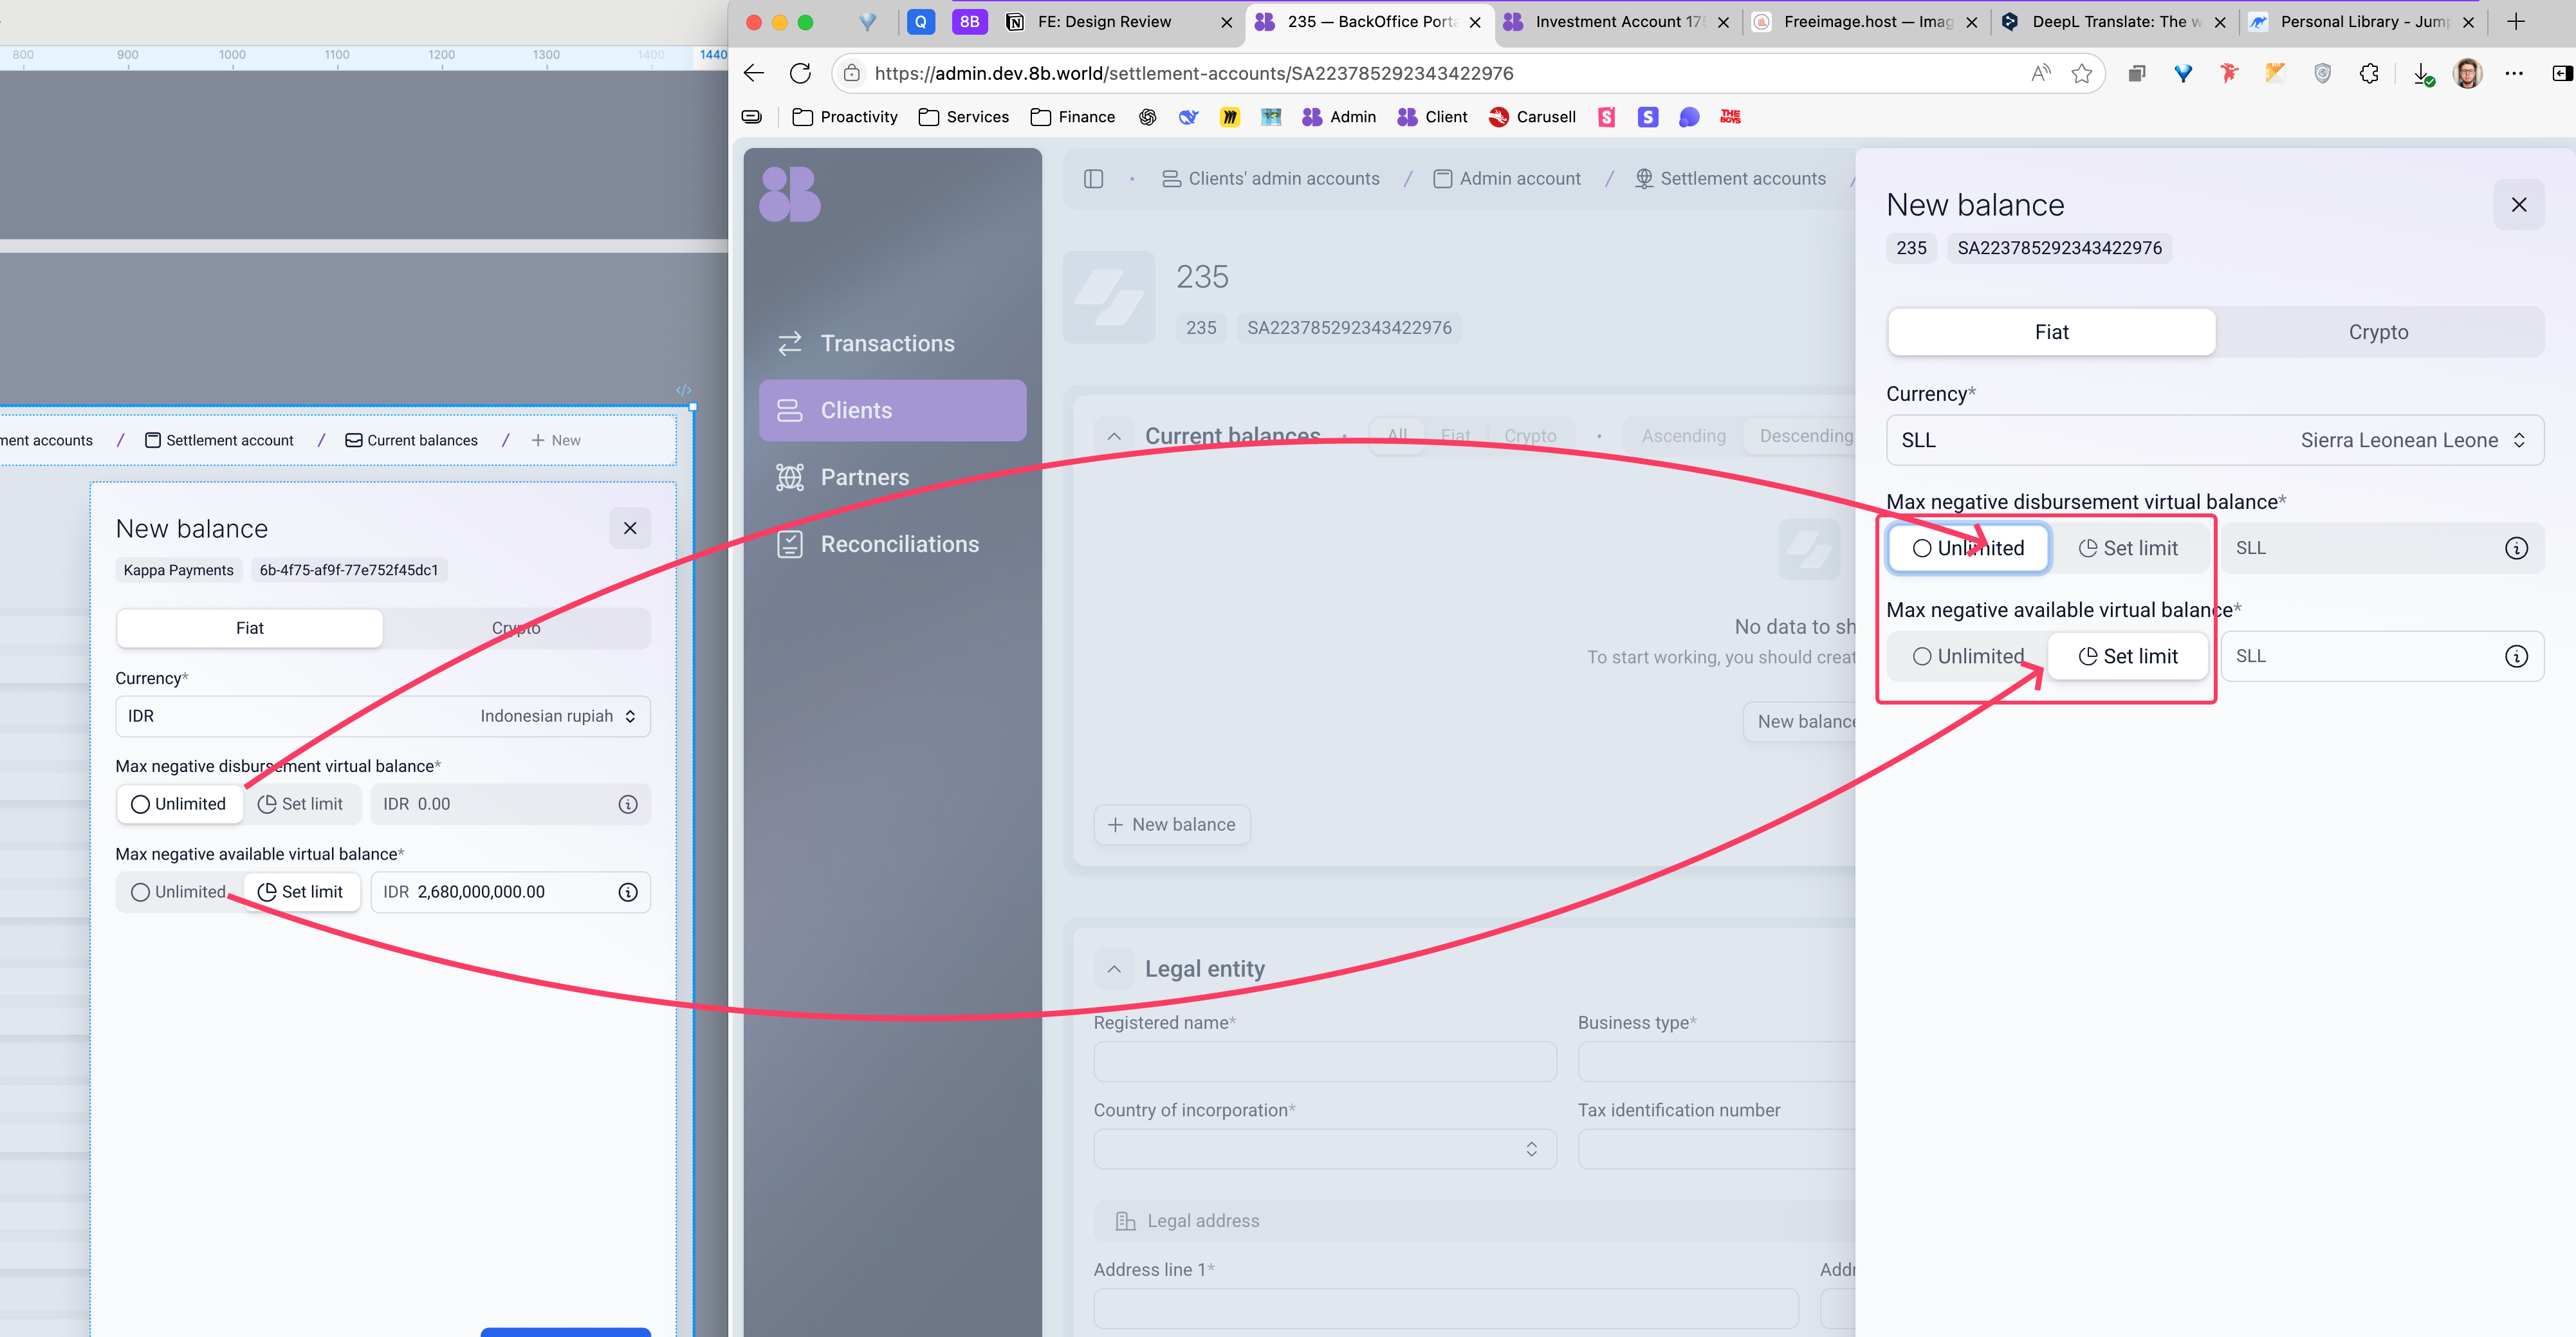Switch to the Crypto tab in BackOffice panel
The image size is (2576, 1337).
tap(2379, 332)
